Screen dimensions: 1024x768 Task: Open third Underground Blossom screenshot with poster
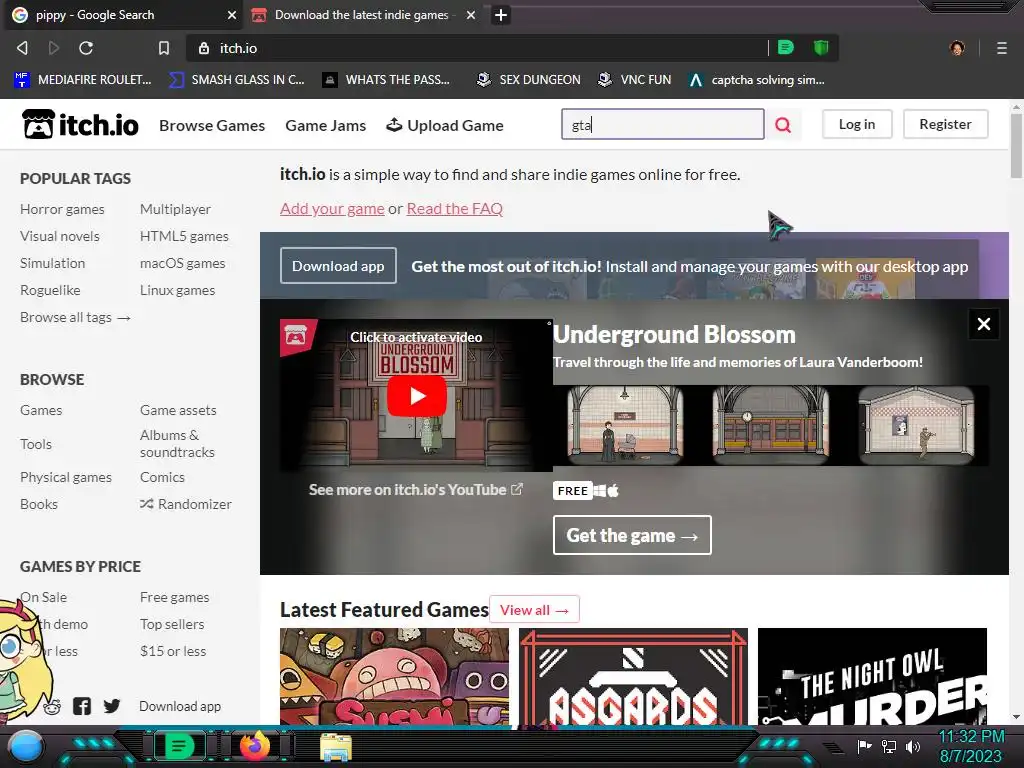click(x=916, y=425)
